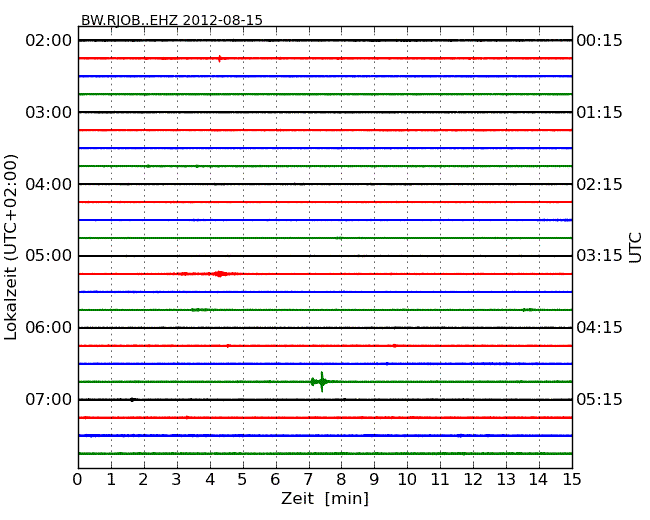This screenshot has width=650, height=520.
Task: Click the 0 minute tick label
Action: coord(78,480)
